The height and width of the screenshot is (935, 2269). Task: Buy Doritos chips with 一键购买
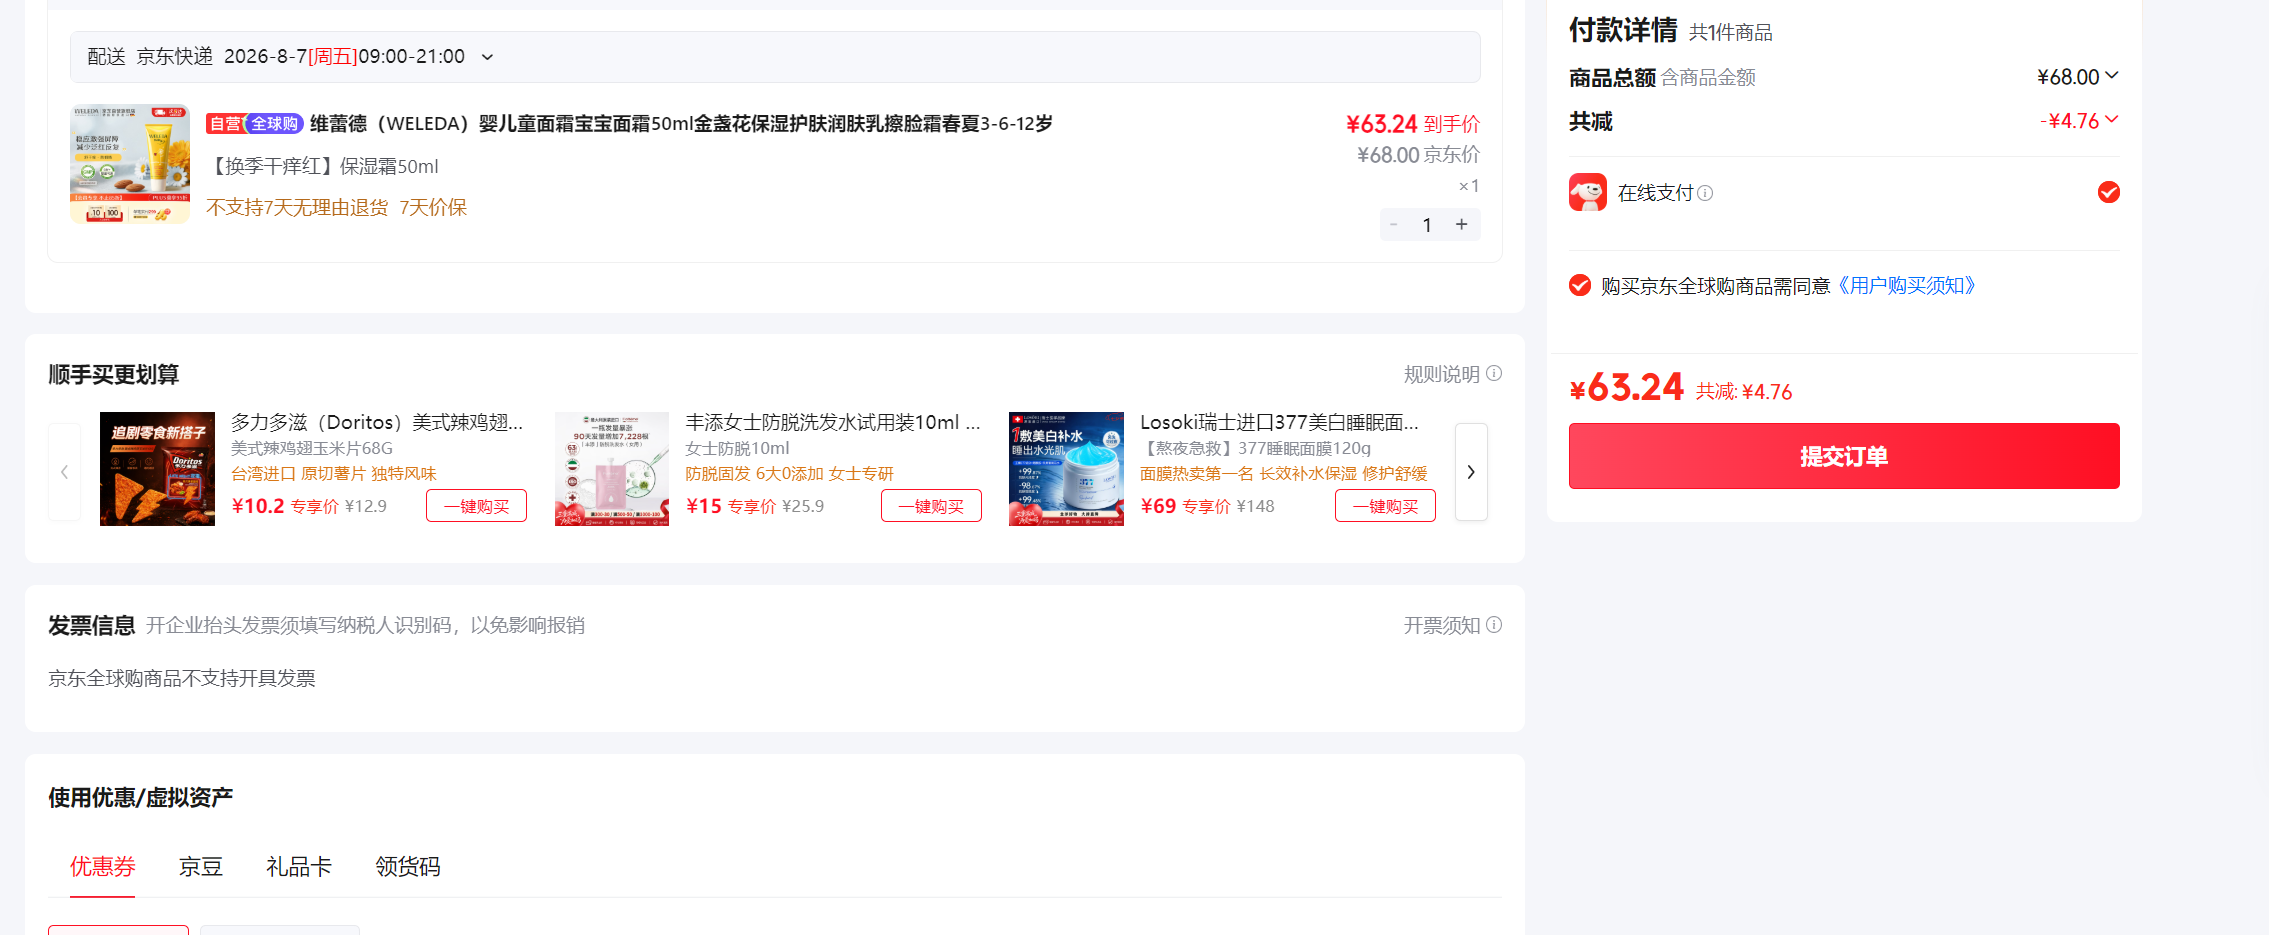pos(476,506)
